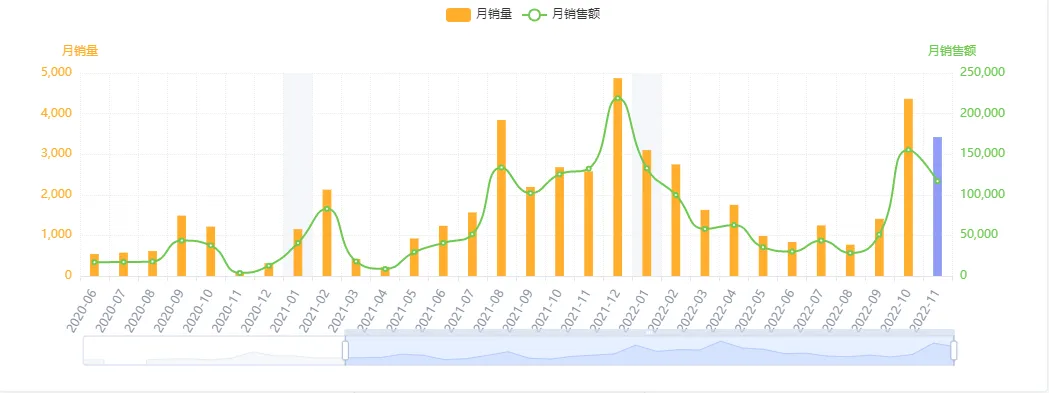Click the 2021-08 green line data point

[x=501, y=168]
